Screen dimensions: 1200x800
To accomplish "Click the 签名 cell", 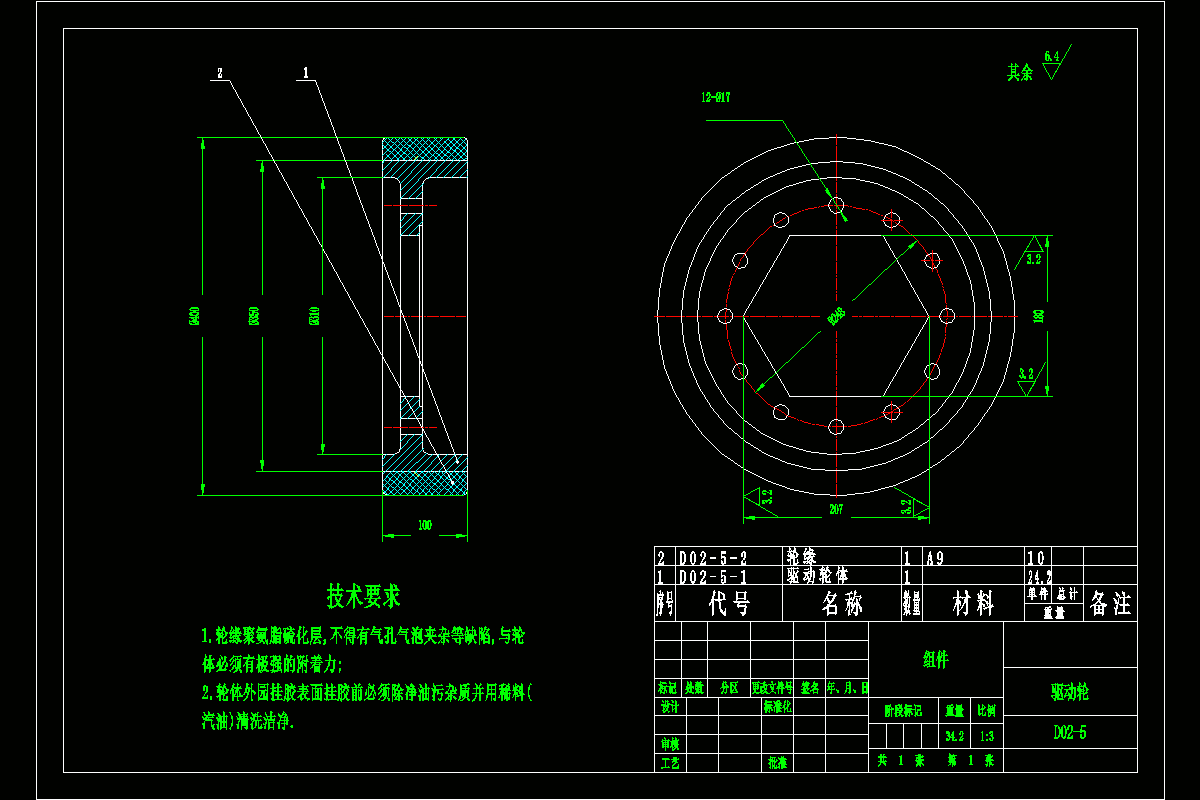I will [x=811, y=688].
